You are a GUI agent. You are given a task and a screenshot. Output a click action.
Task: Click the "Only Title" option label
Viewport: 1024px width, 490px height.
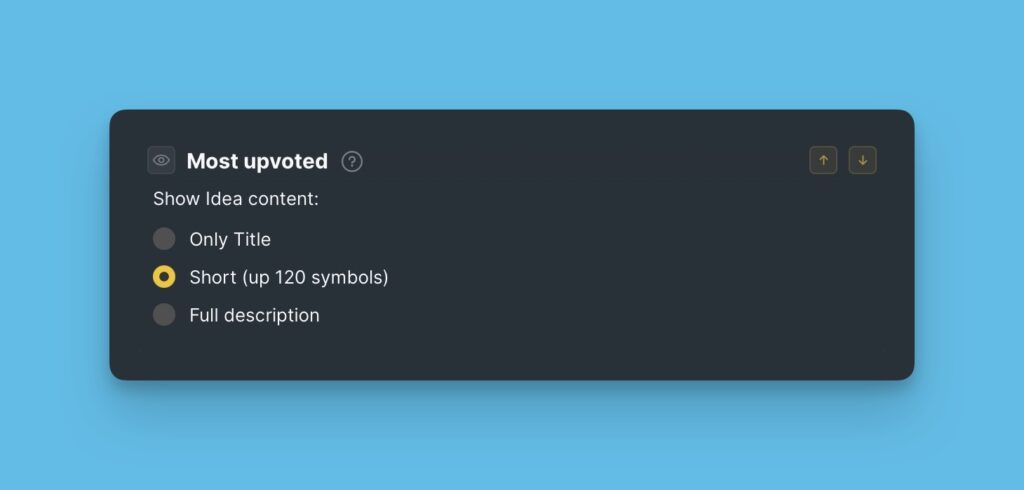230,239
